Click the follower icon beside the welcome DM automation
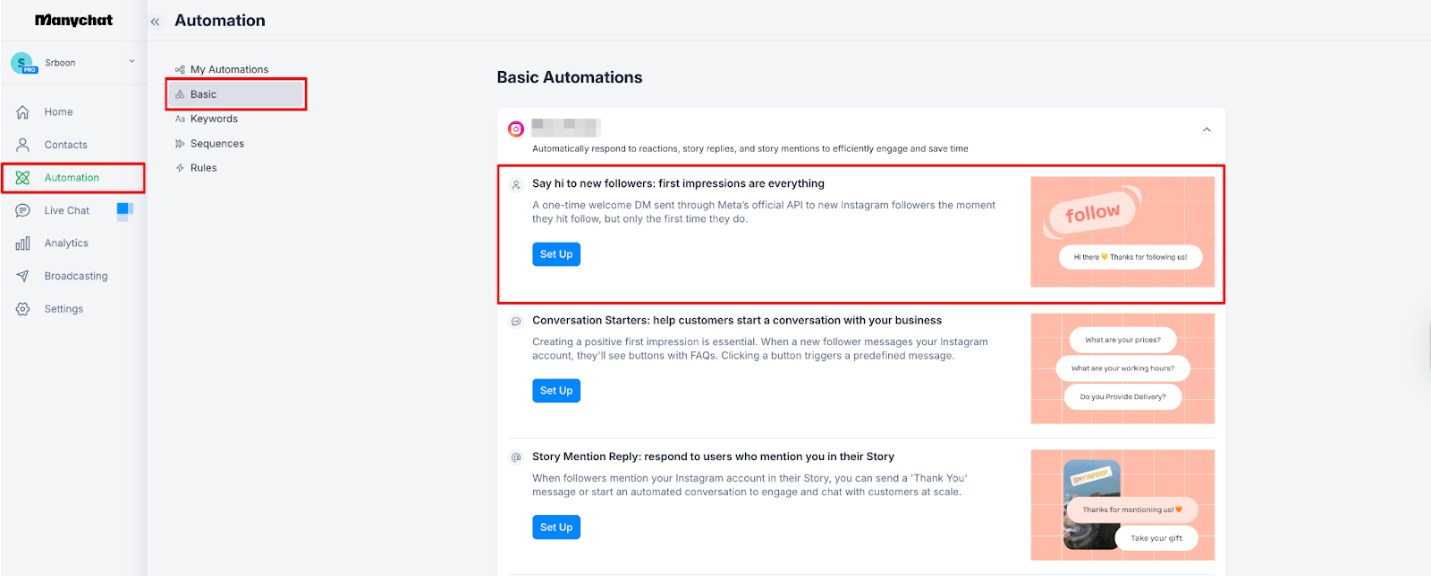Image resolution: width=1431 pixels, height=576 pixels. pos(515,185)
